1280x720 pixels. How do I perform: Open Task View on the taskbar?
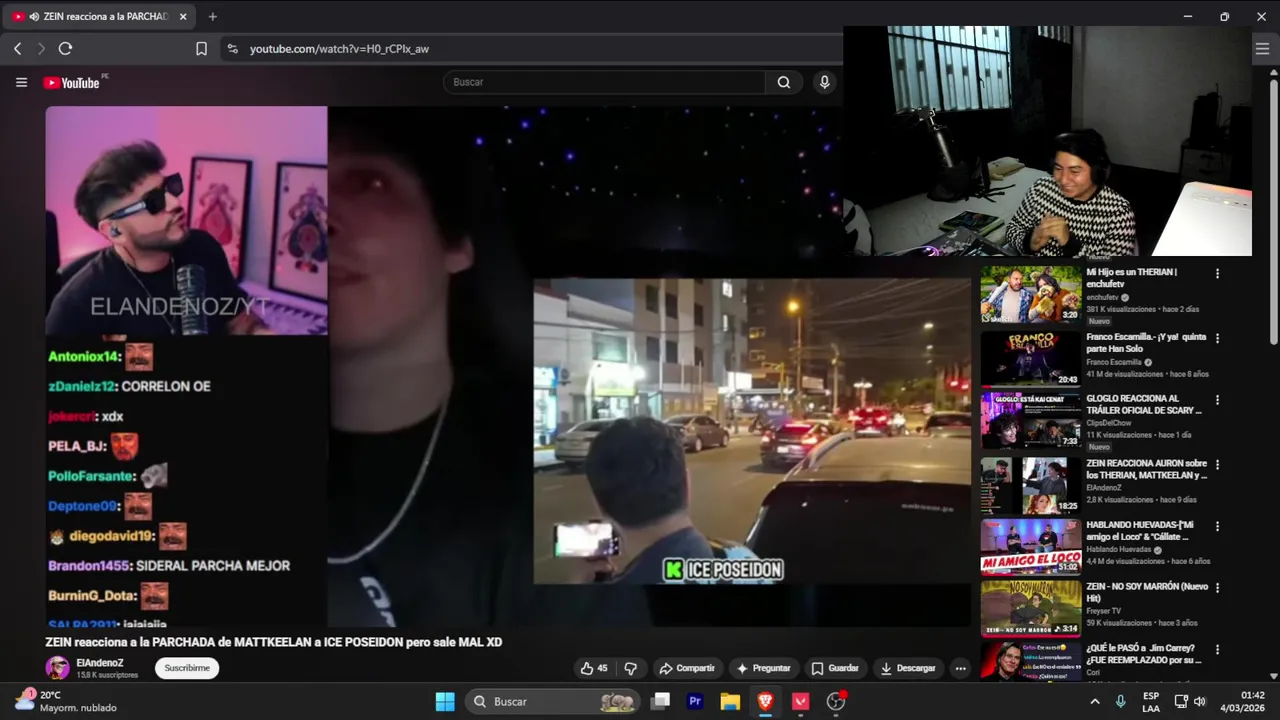660,702
